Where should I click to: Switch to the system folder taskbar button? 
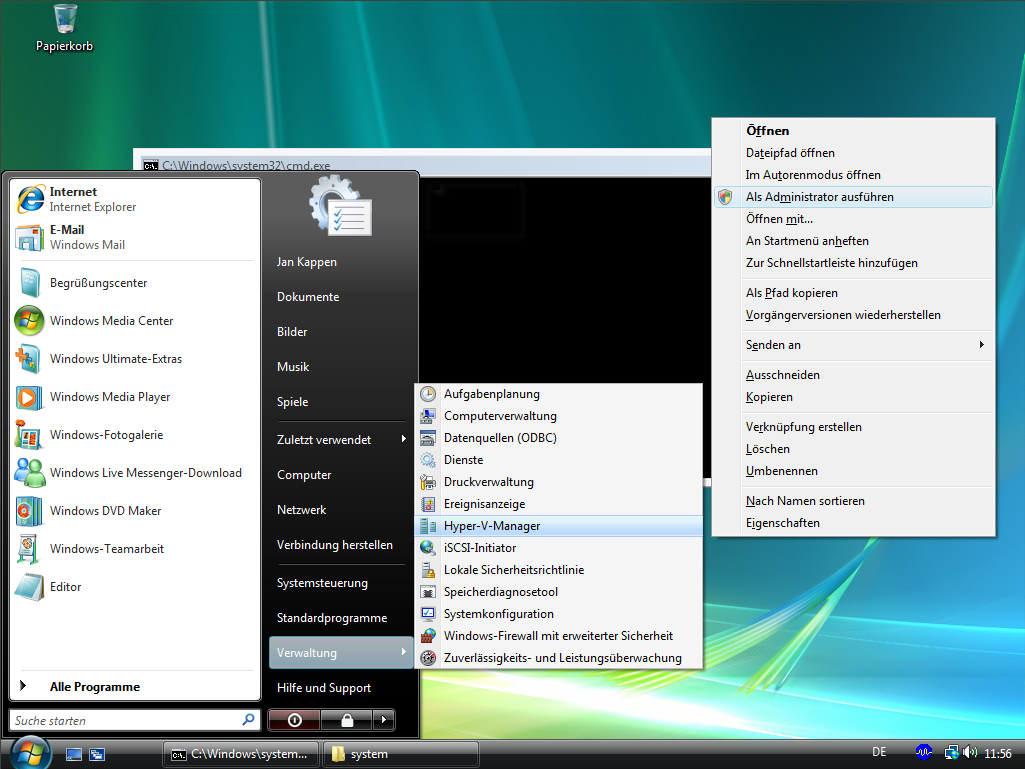pos(401,754)
